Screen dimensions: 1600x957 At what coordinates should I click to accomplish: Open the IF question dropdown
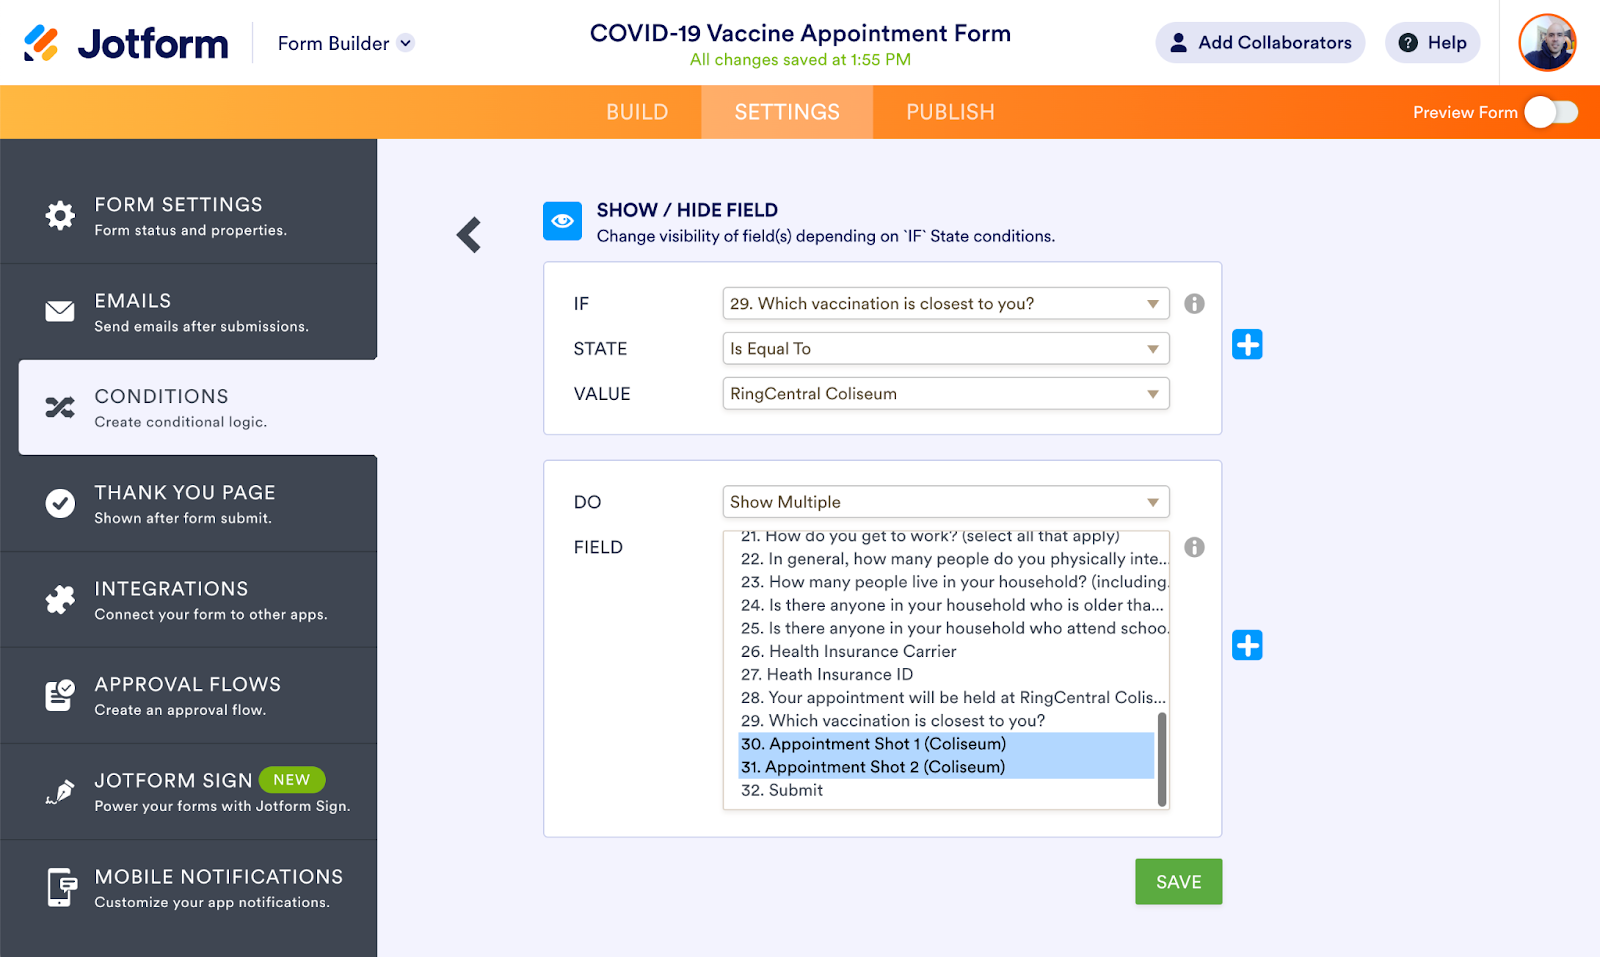[x=945, y=304]
